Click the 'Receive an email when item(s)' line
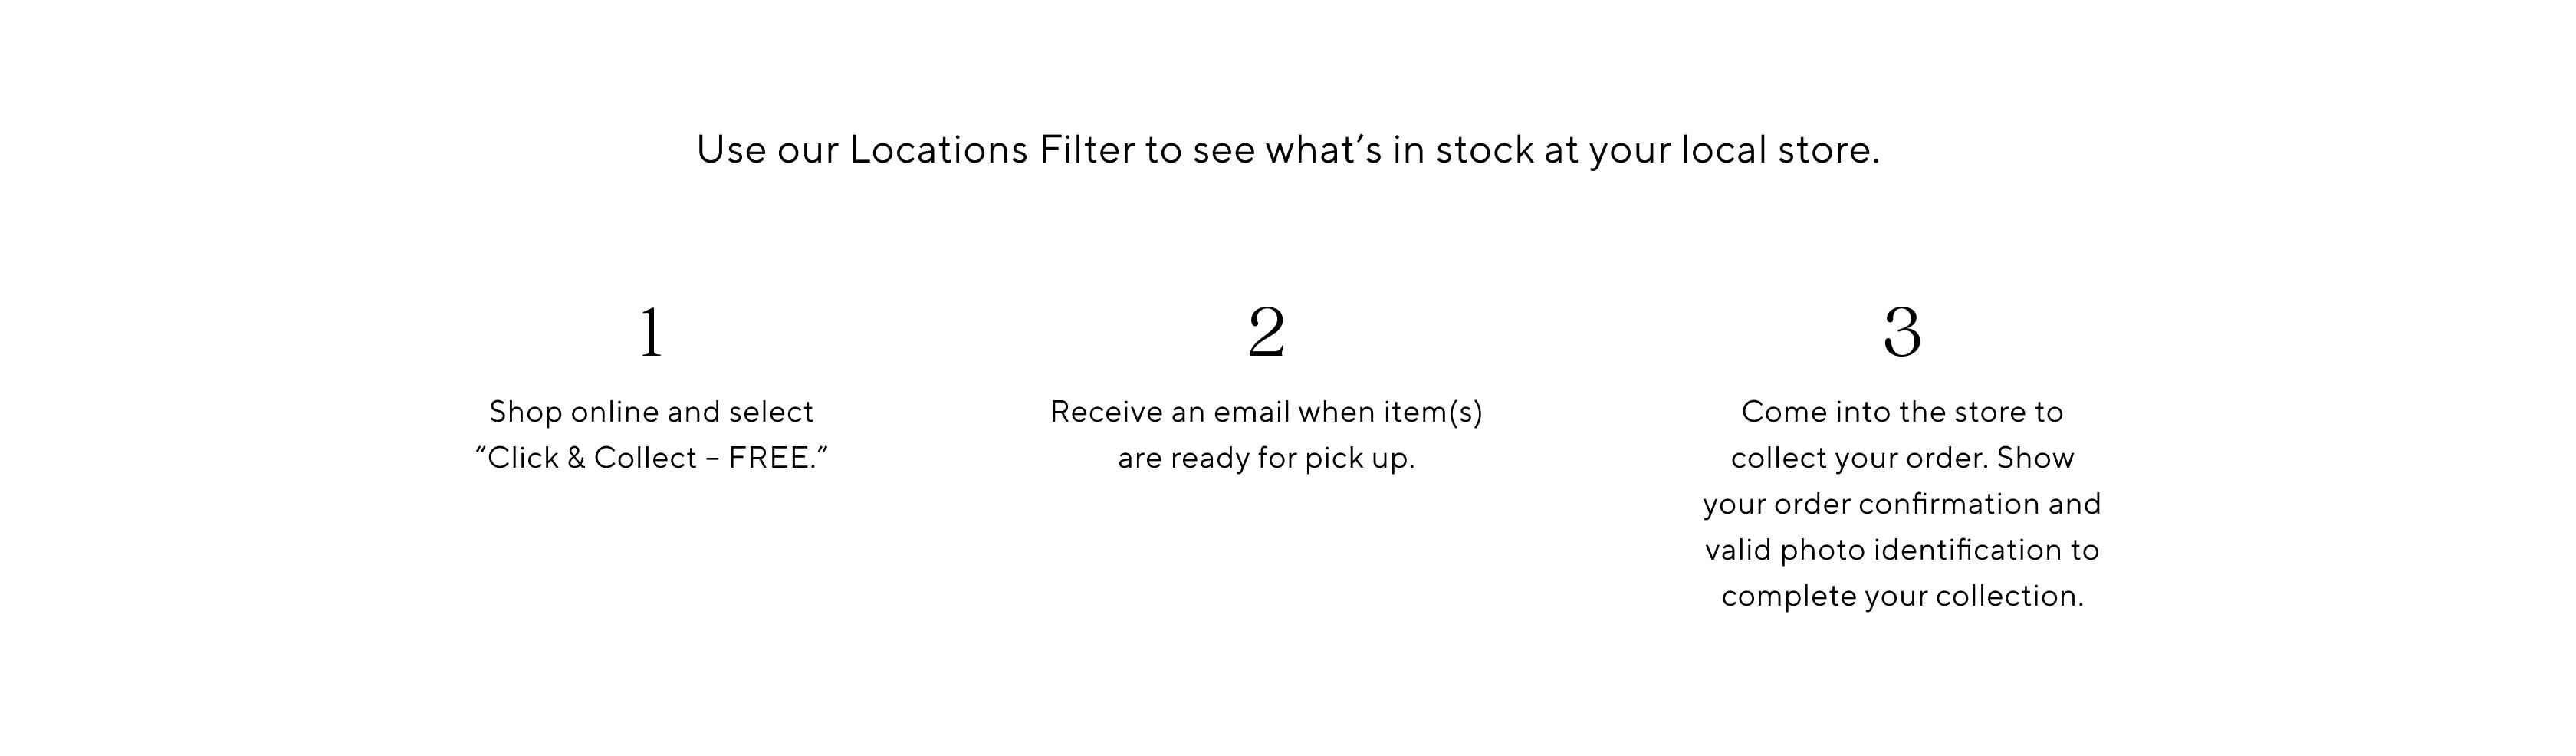 coord(1266,412)
